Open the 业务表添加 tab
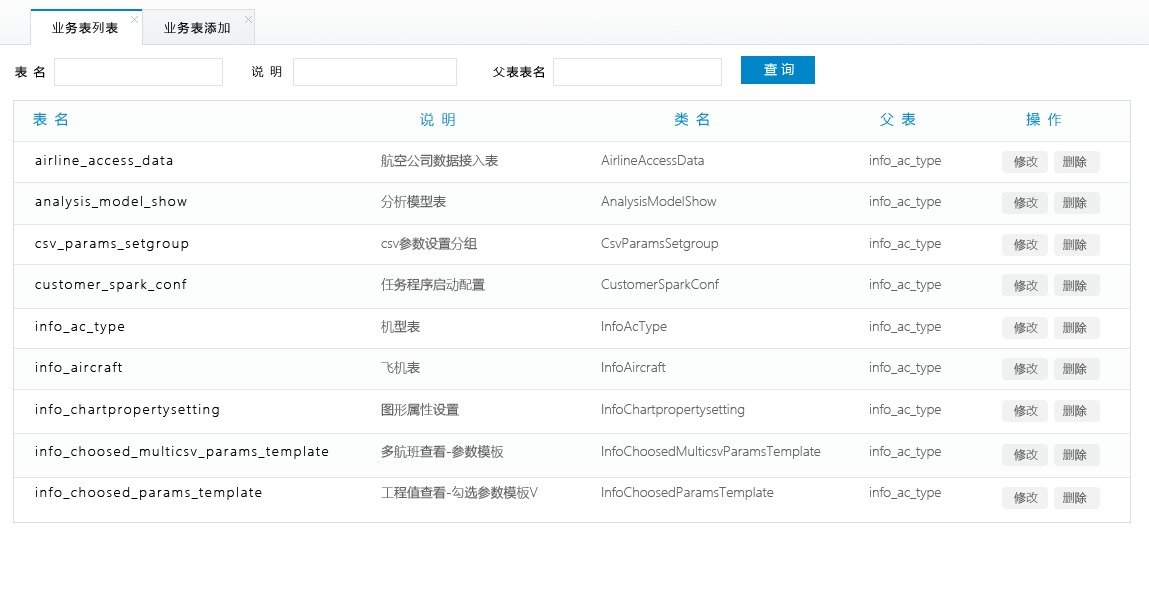This screenshot has width=1149, height=614. pos(196,28)
